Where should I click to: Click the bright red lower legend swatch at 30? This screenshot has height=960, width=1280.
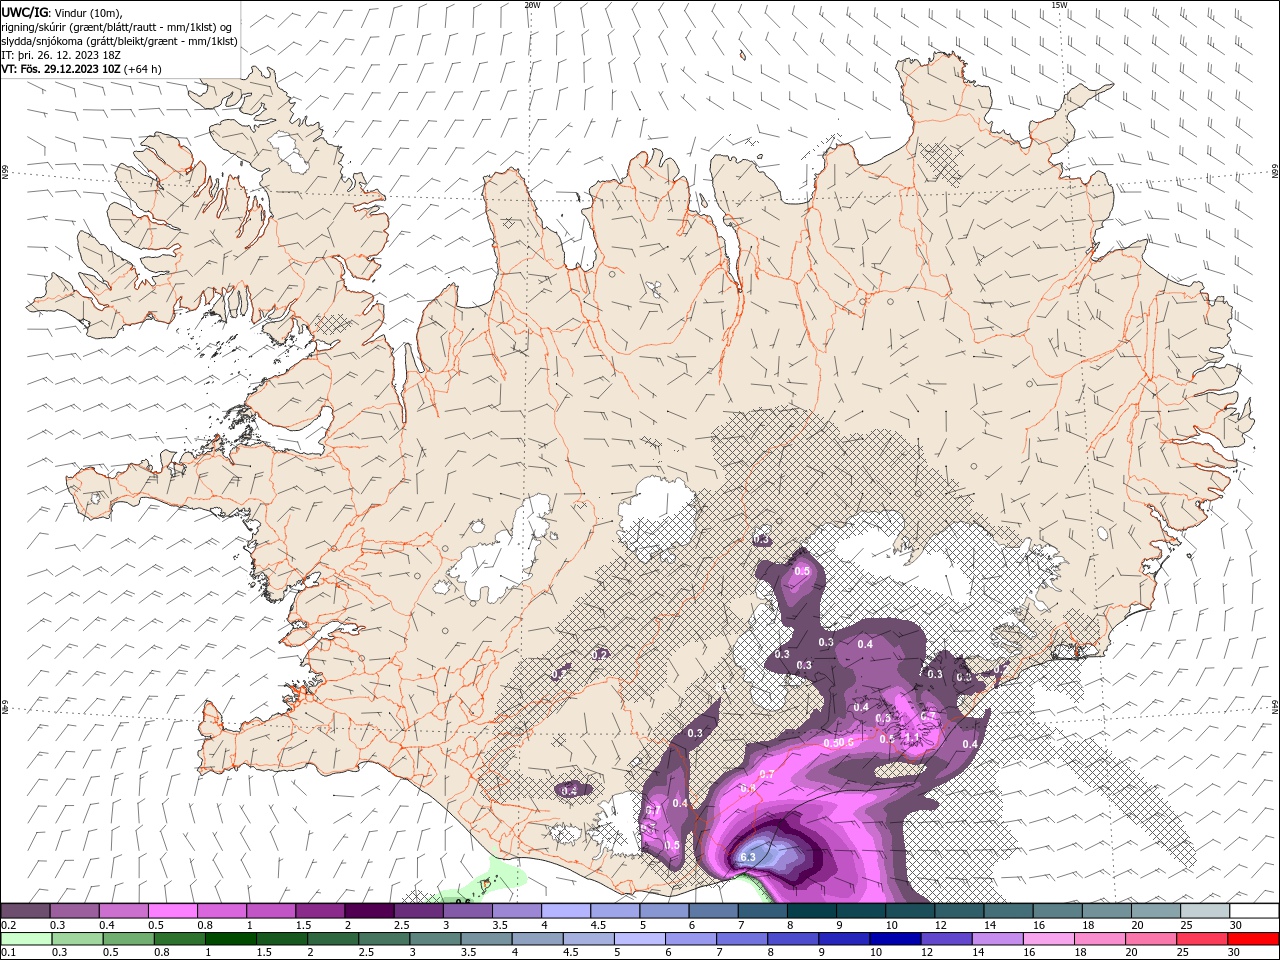[x=1253, y=939]
